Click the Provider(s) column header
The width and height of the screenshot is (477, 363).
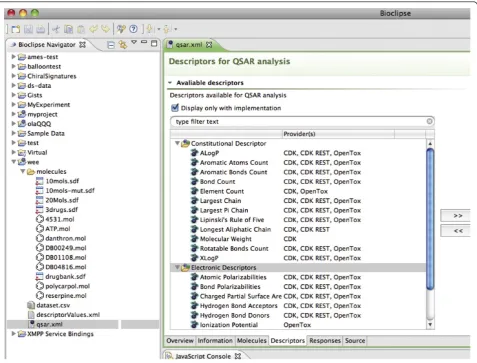click(338, 134)
